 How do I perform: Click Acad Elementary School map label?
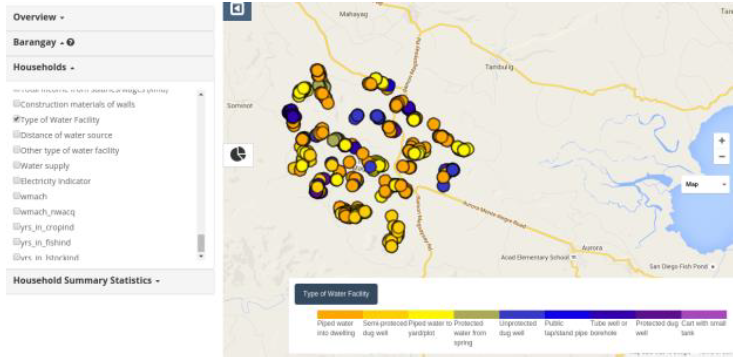coord(535,257)
